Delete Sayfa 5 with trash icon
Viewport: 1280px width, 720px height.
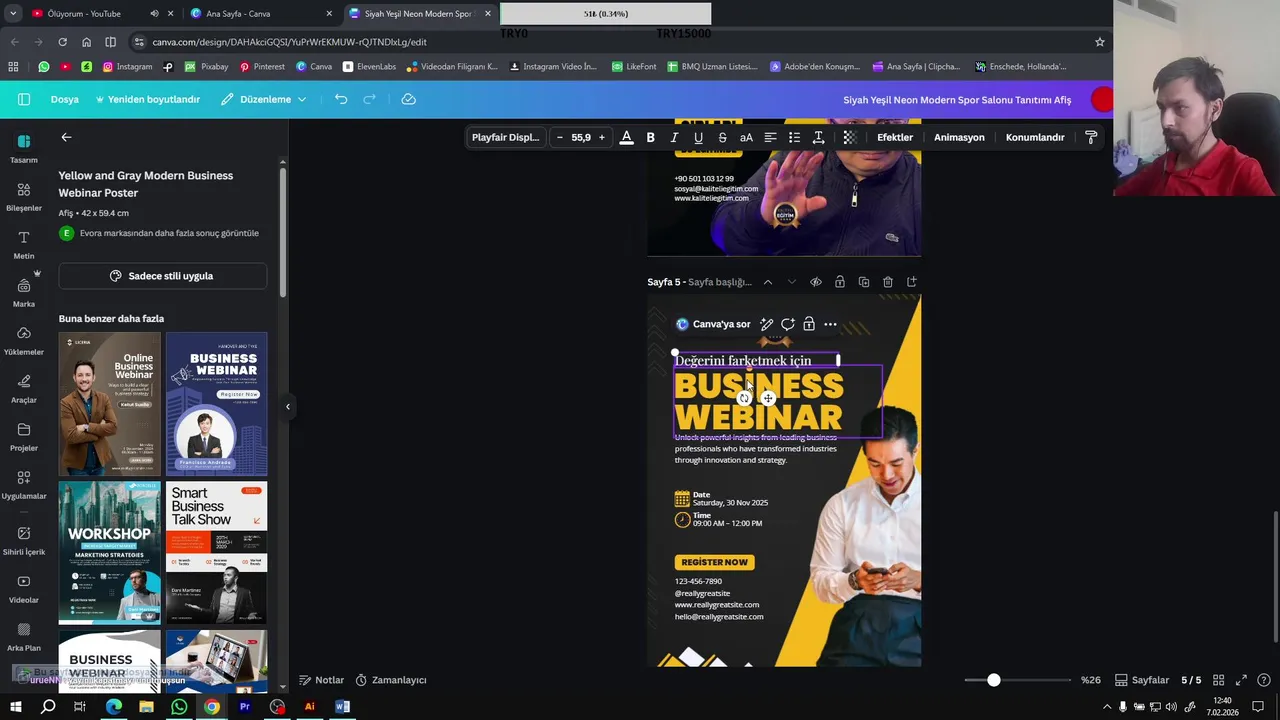pos(888,282)
